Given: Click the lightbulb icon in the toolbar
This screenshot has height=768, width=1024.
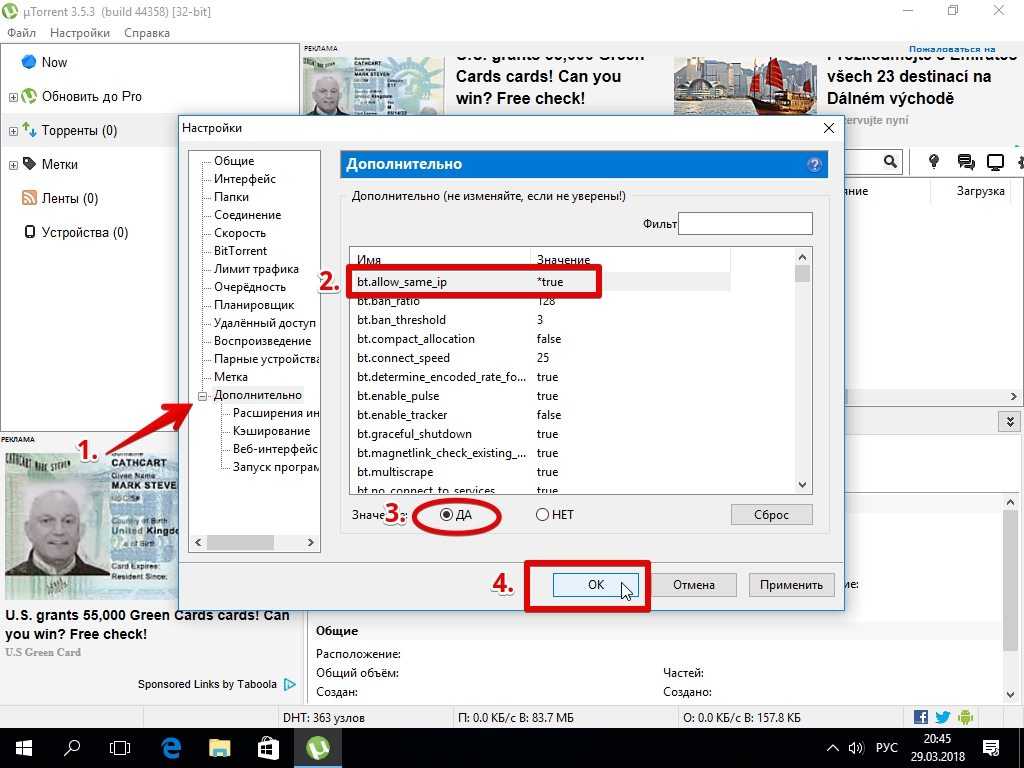Looking at the screenshot, I should point(934,162).
